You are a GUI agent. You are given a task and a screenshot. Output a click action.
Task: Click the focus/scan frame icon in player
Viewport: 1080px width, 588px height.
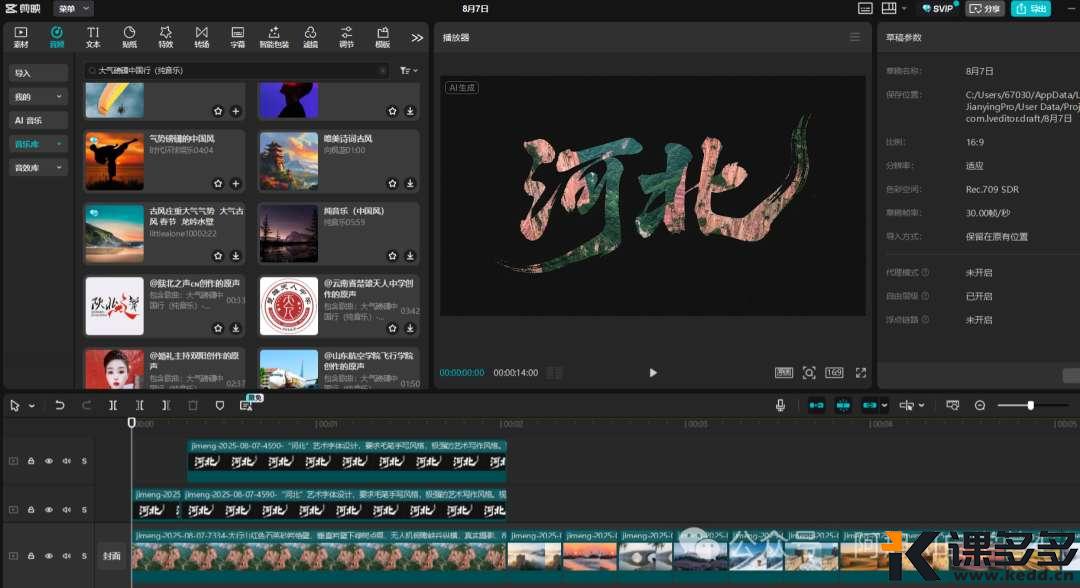[x=809, y=372]
